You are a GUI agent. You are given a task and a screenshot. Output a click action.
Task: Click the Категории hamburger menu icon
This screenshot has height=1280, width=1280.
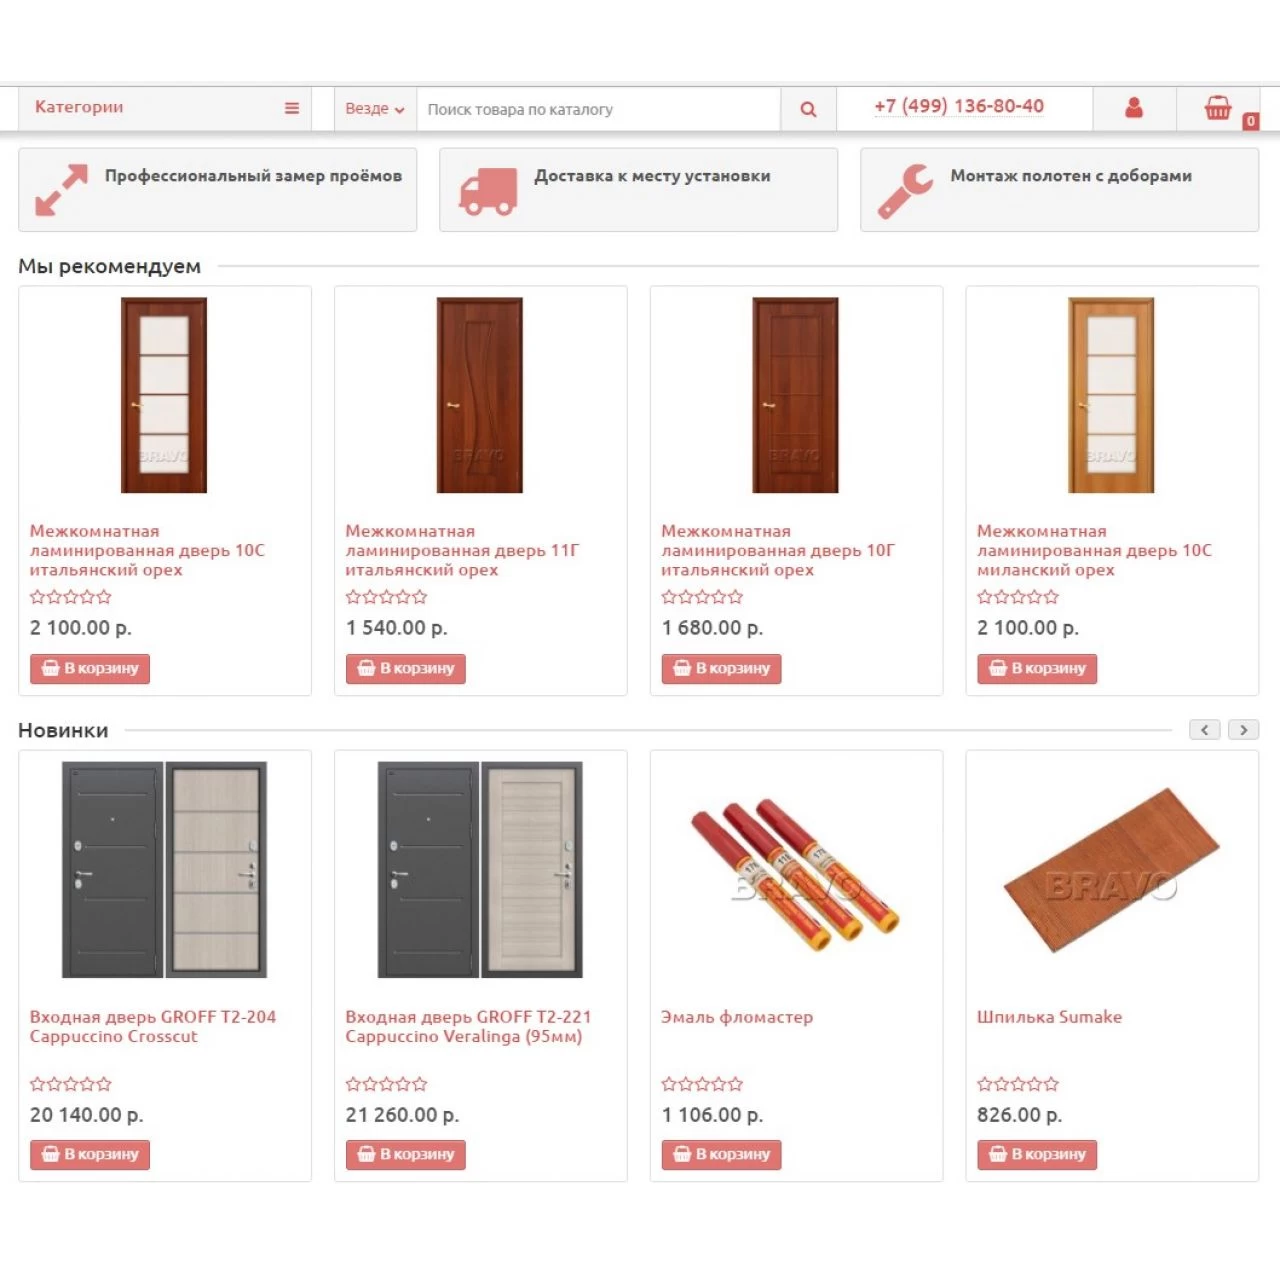pyautogui.click(x=292, y=108)
